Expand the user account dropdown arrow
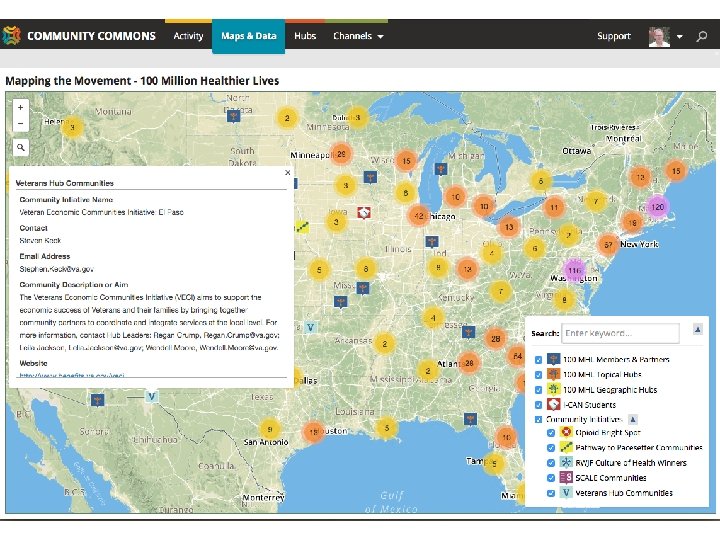 point(680,37)
